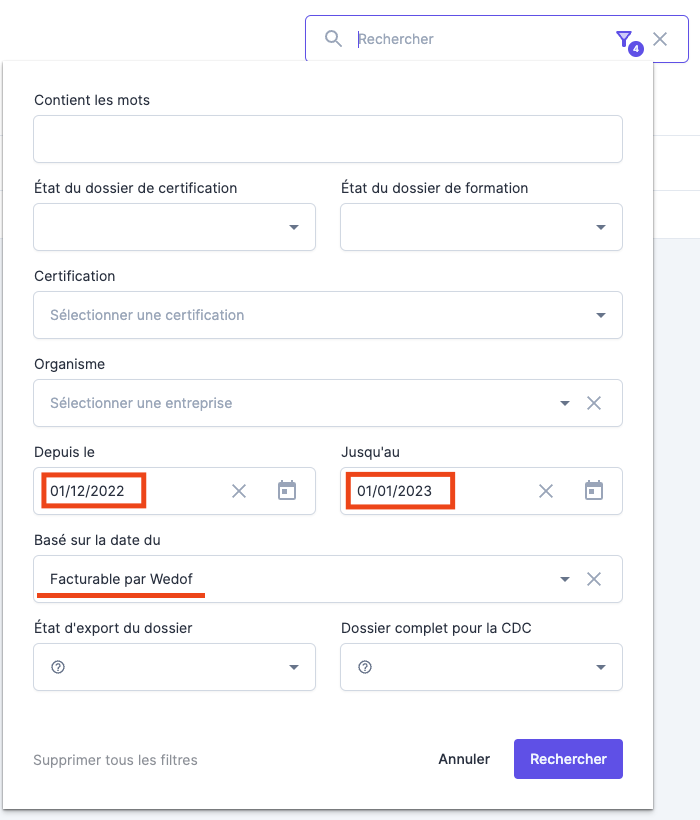The height and width of the screenshot is (820, 700).
Task: Open calendar picker for Jusqu'au
Action: point(594,491)
